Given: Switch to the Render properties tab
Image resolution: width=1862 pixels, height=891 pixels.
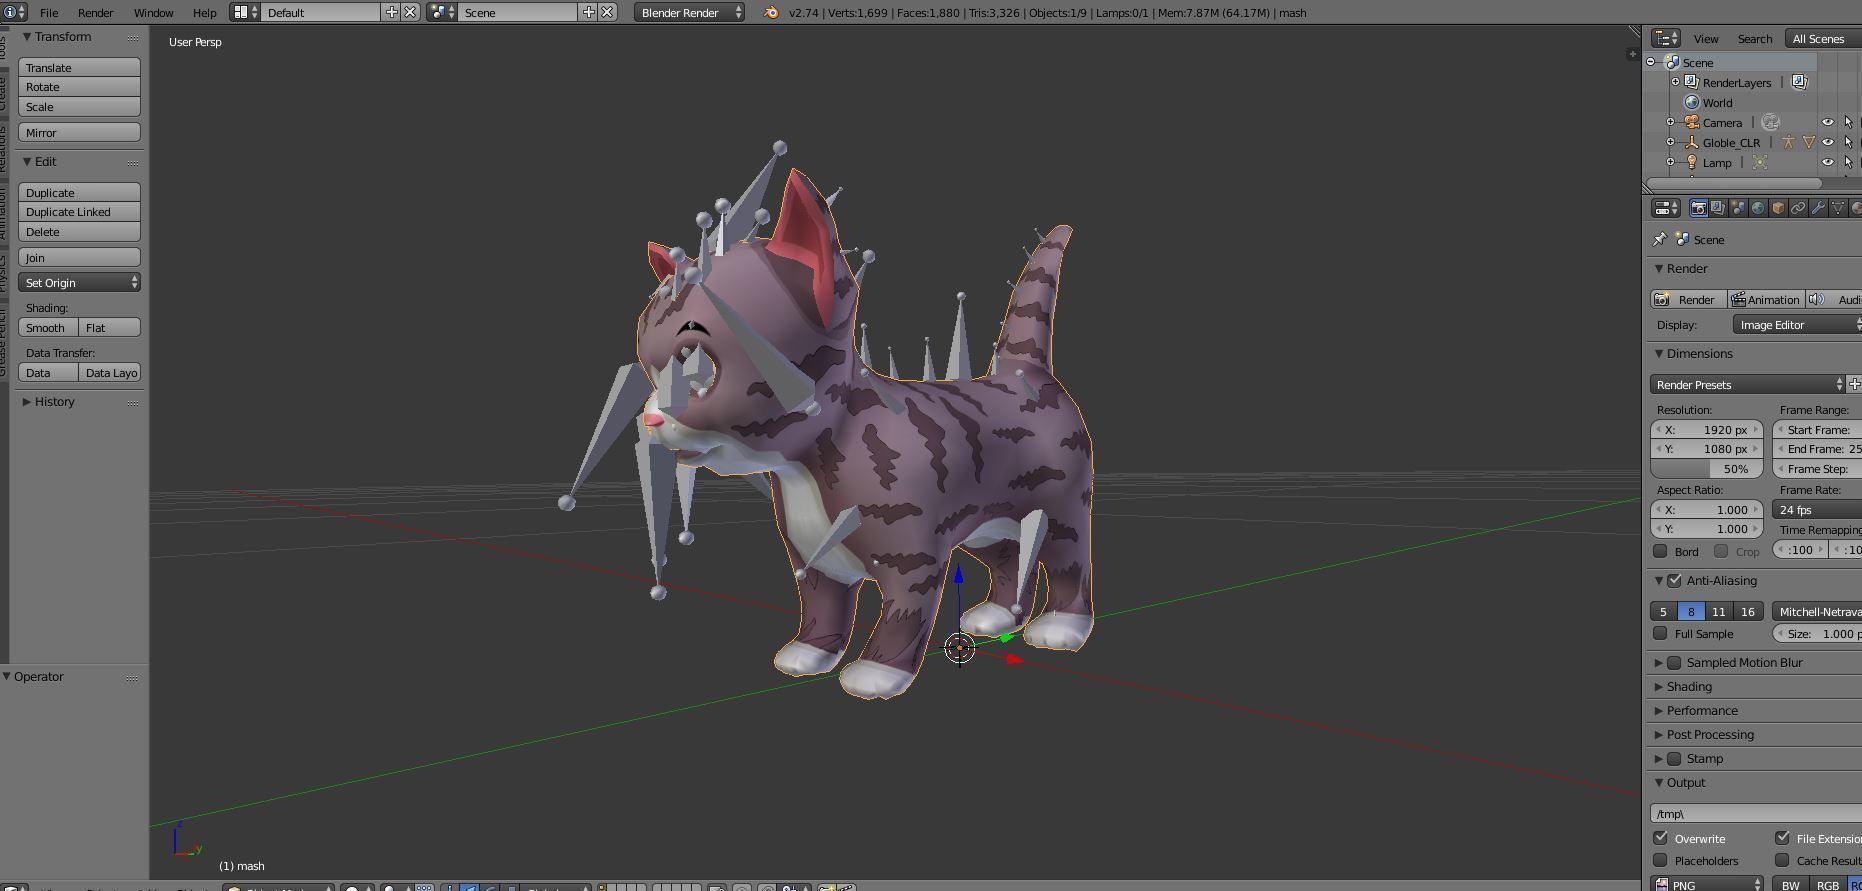Looking at the screenshot, I should tap(1698, 208).
